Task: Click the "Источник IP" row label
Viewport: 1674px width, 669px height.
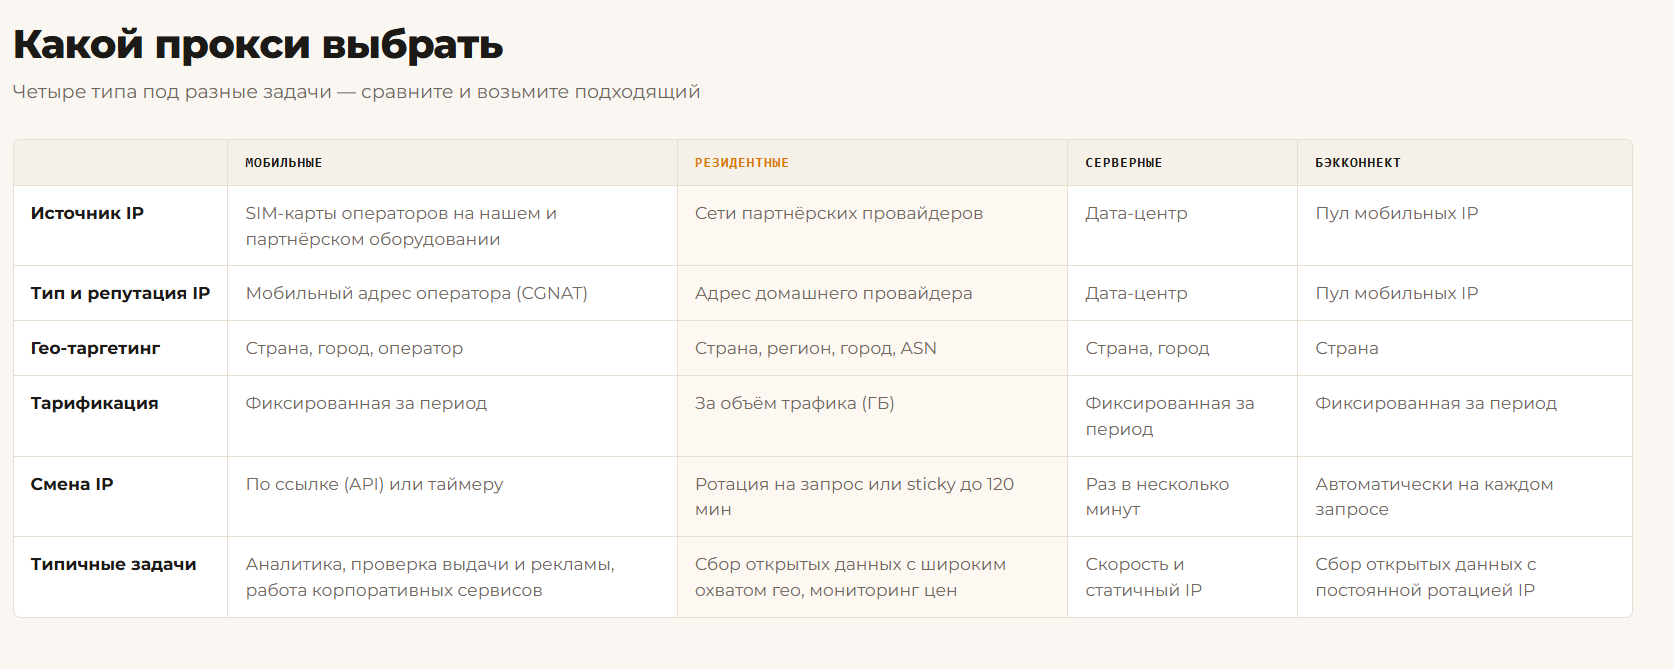Action: tap(87, 213)
